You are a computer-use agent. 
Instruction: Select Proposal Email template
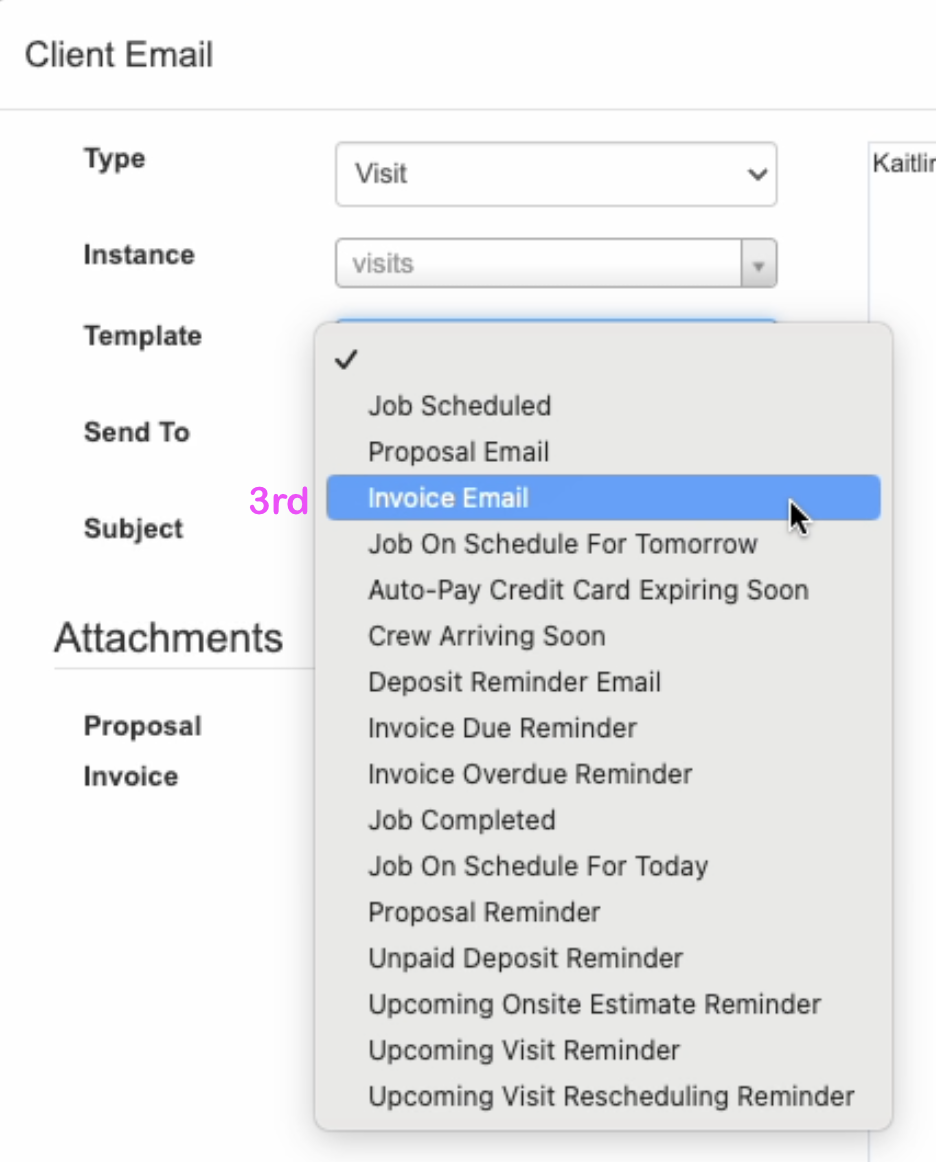[x=458, y=452]
